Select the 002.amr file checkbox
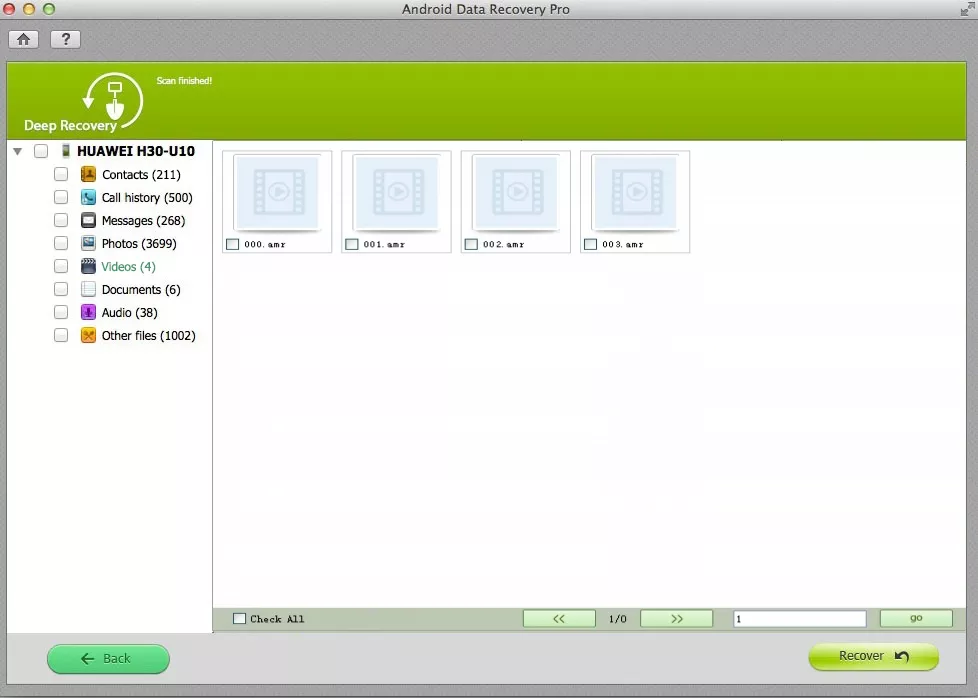Screen dimensions: 978x698 [472, 245]
